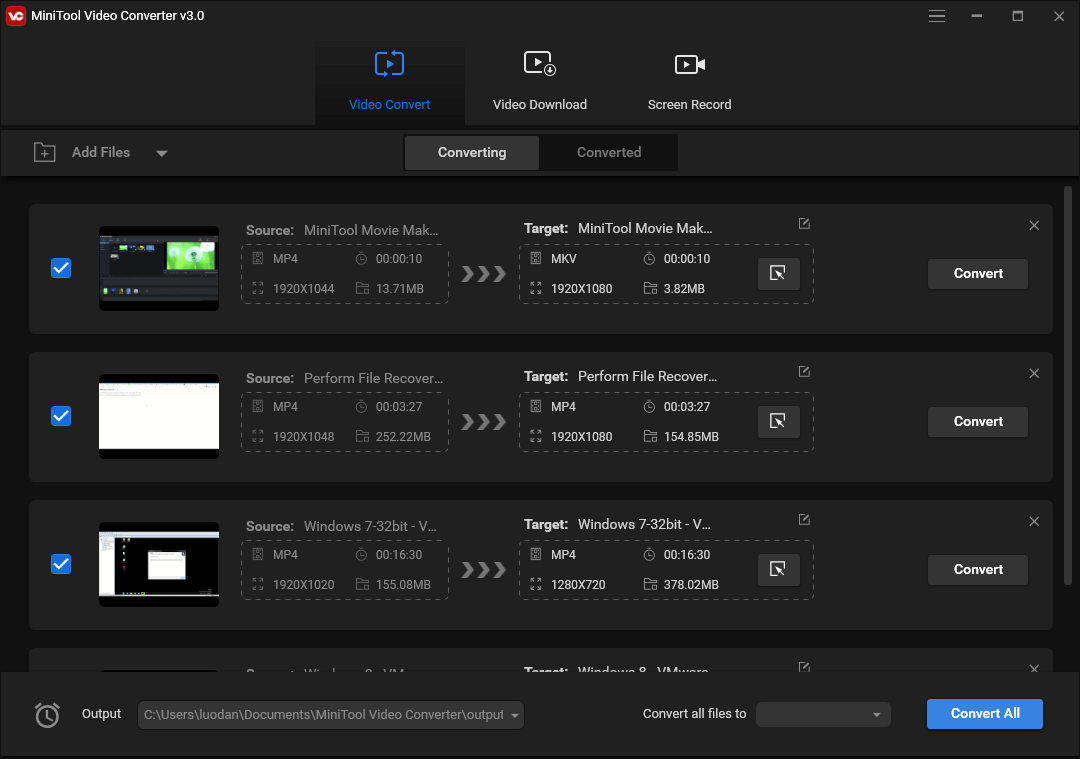This screenshot has height=759, width=1080.
Task: Edit target name of MiniTool Movie Maker file
Action: coord(804,224)
